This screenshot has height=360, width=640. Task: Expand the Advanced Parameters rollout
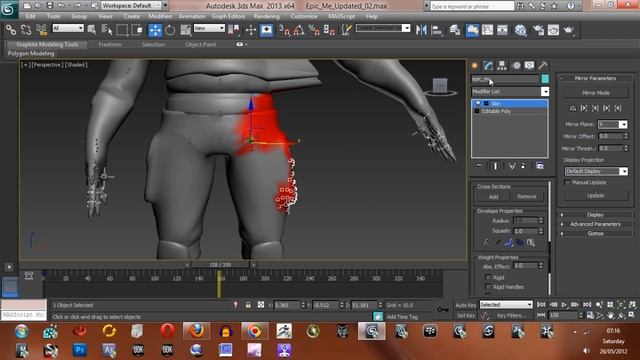pyautogui.click(x=595, y=224)
